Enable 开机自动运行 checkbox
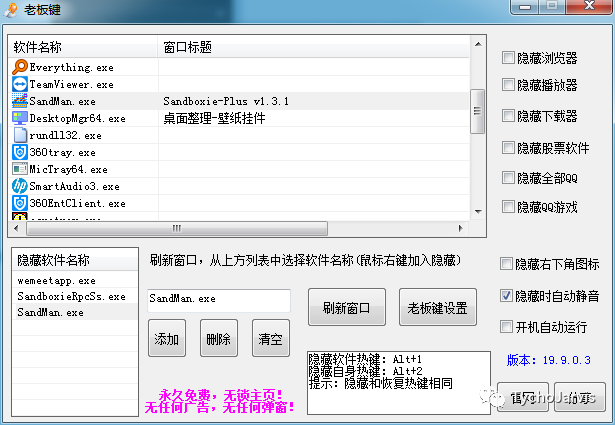The image size is (615, 425). point(506,326)
